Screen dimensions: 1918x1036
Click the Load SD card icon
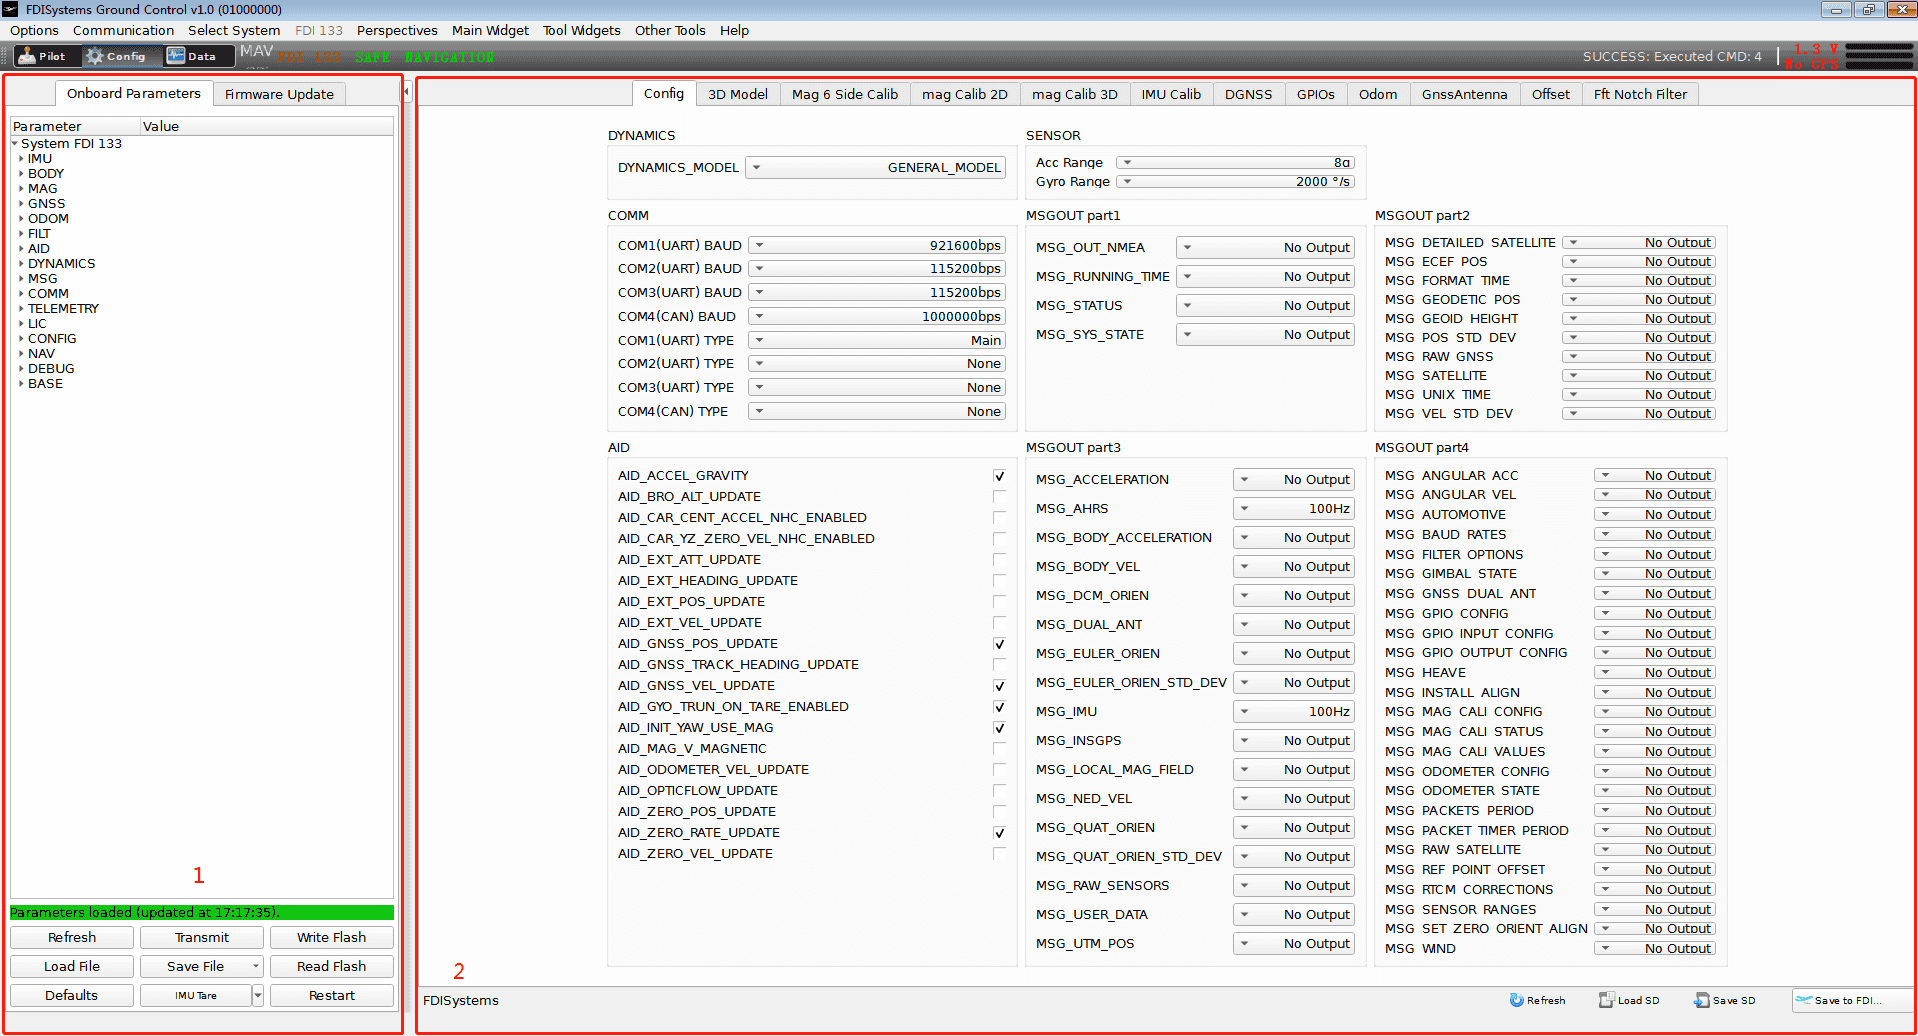click(1606, 1000)
